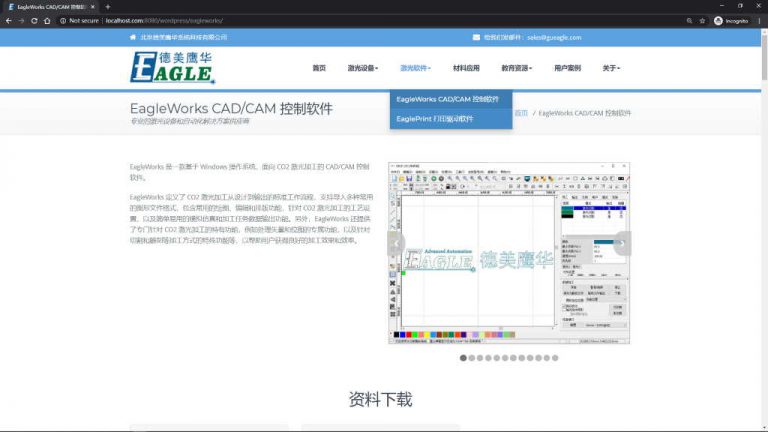
Task: Click the EAGLE 德美鹰华 site logo
Action: pos(172,67)
